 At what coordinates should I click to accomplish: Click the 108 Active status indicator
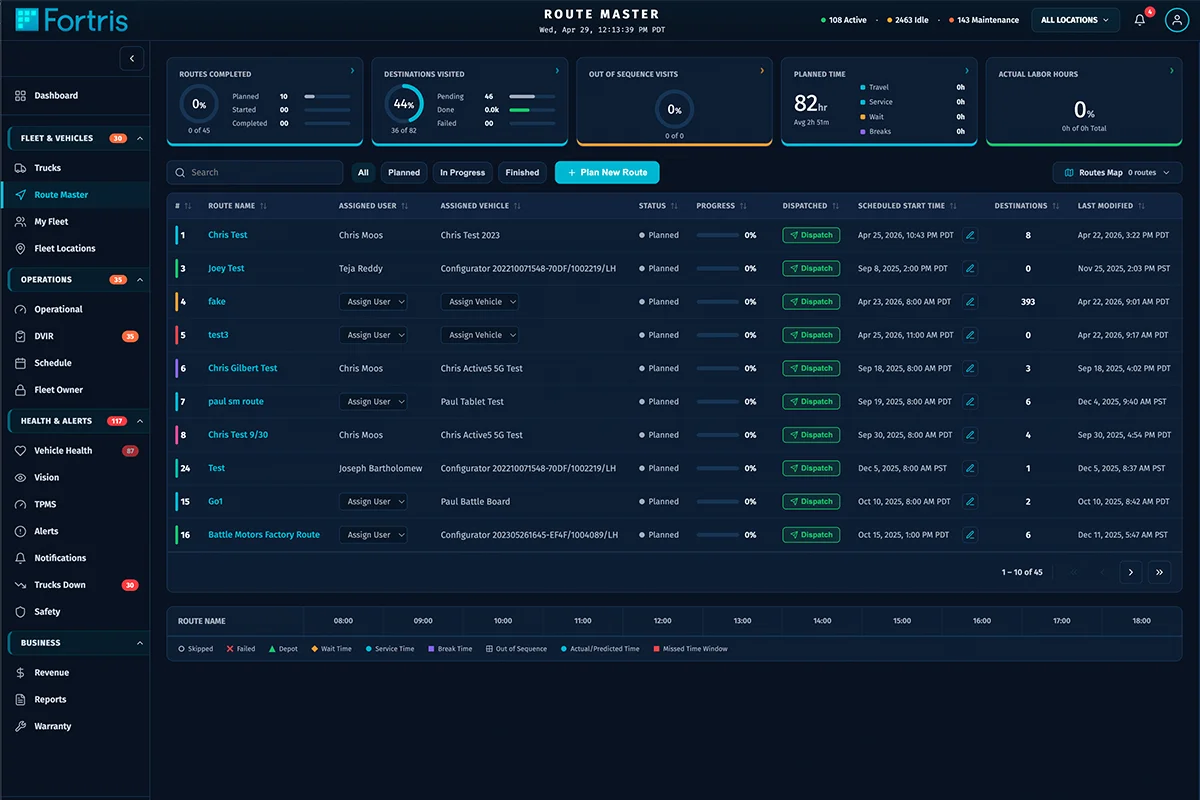[844, 20]
